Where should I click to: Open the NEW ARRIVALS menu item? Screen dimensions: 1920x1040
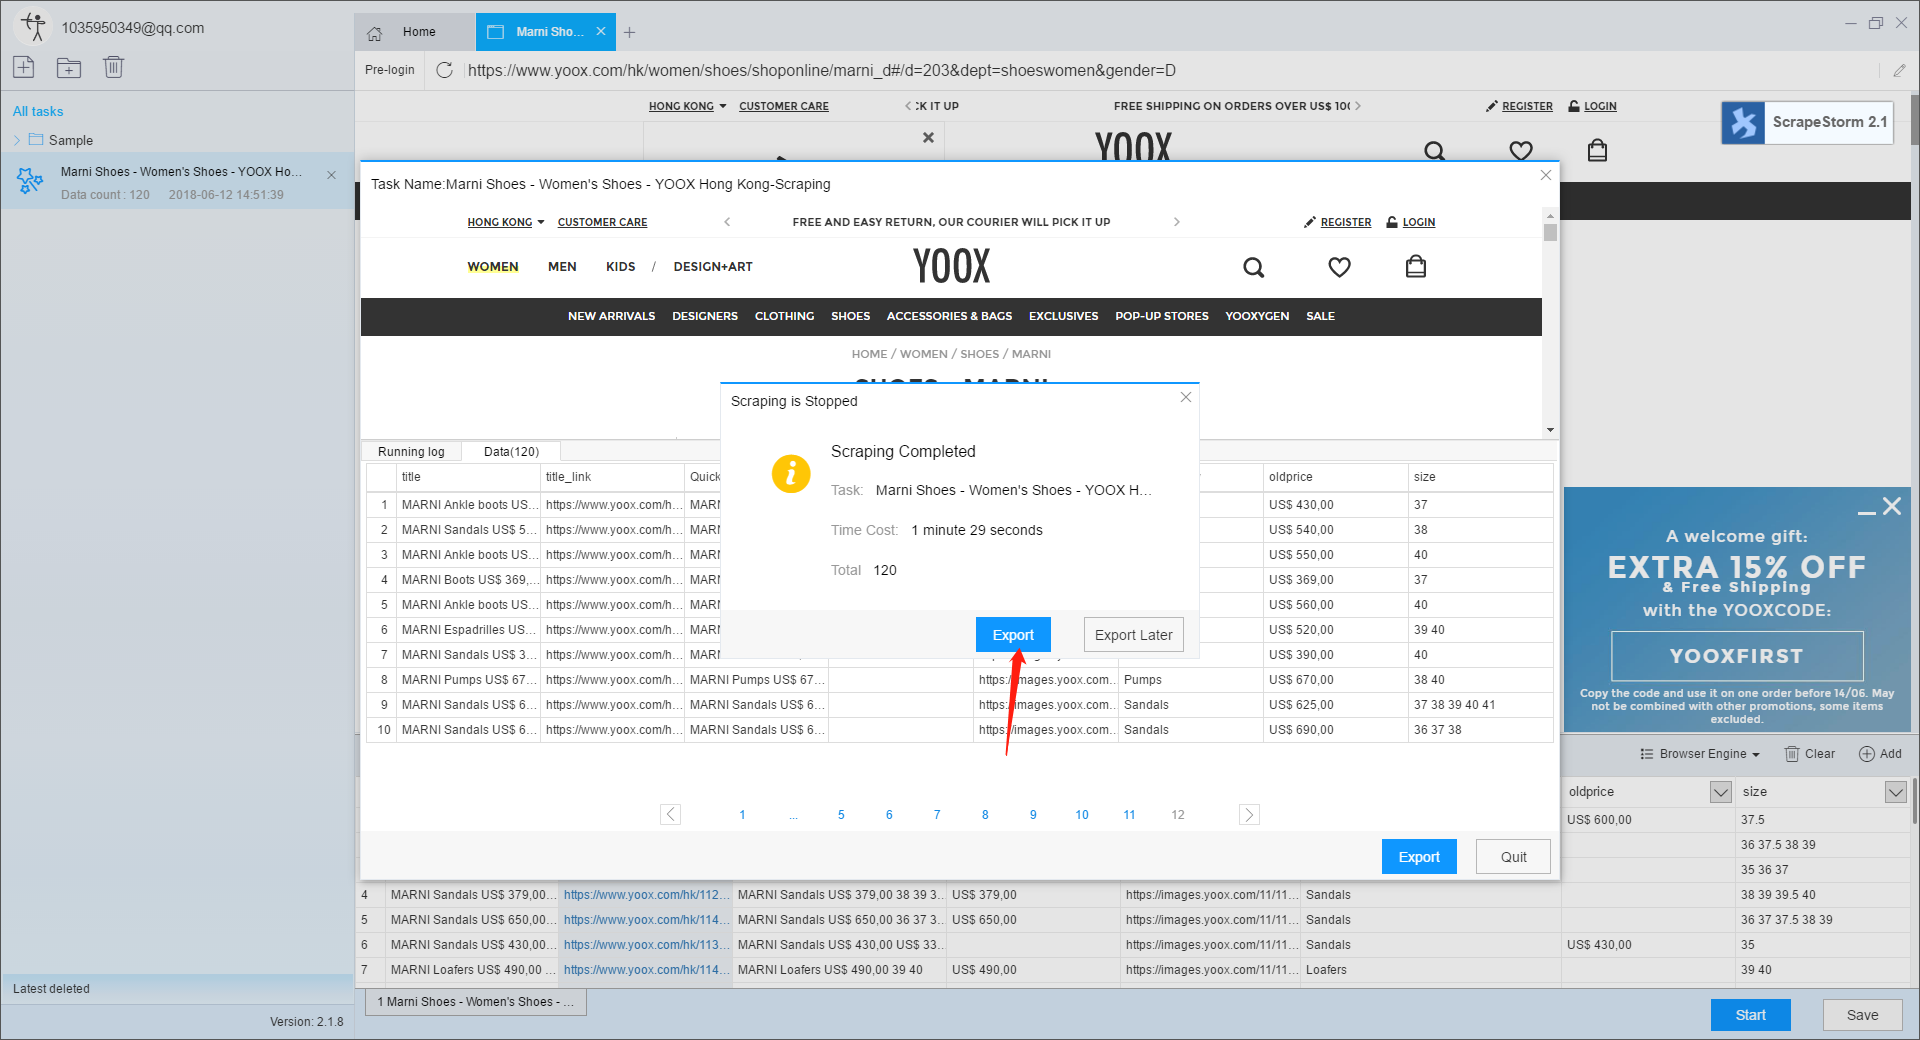tap(611, 316)
